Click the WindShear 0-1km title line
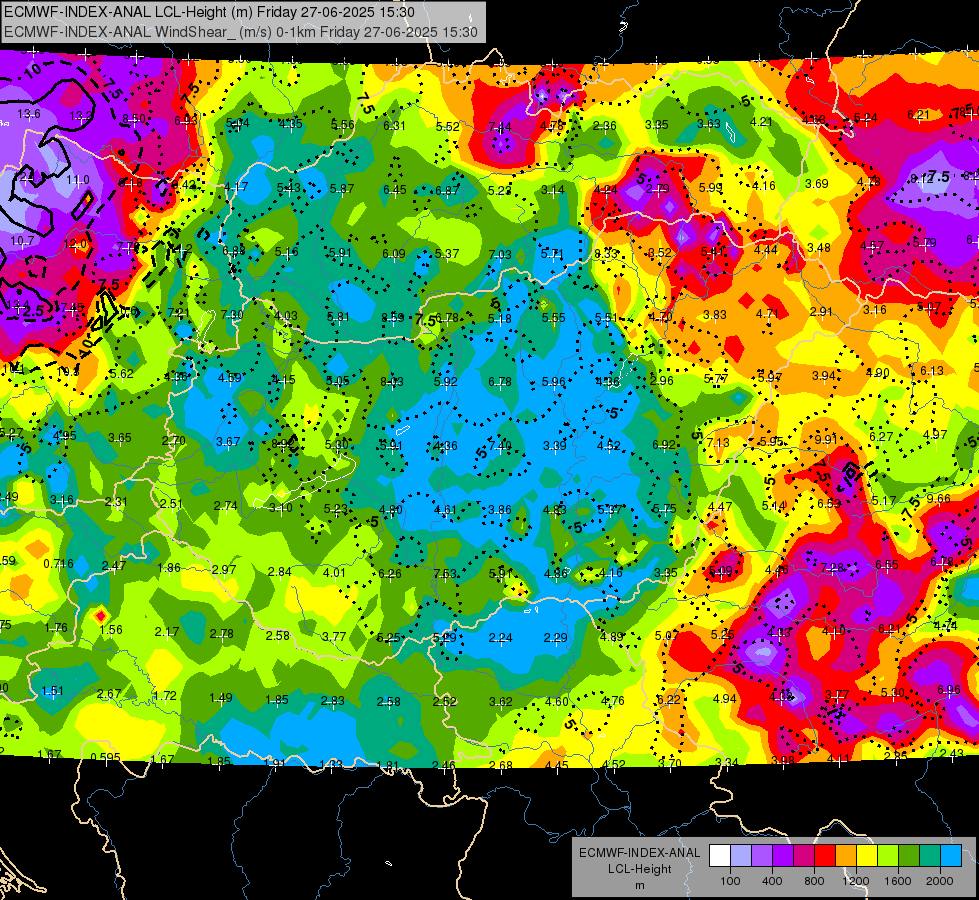This screenshot has height=900, width=979. pos(241,32)
